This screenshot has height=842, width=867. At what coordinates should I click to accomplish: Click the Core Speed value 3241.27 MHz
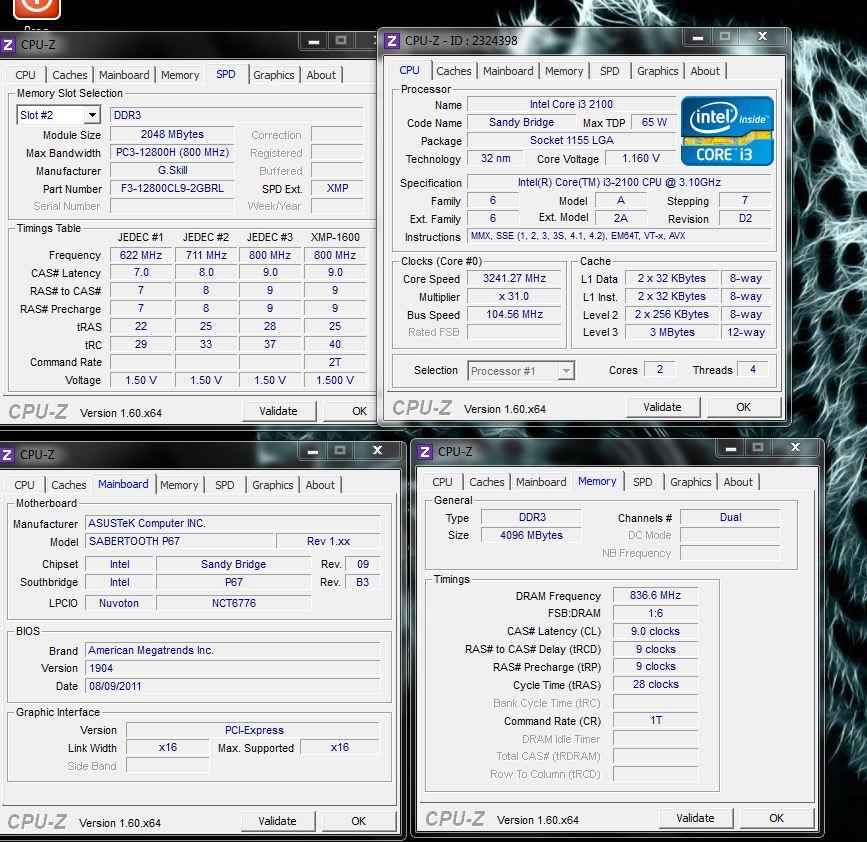point(514,278)
